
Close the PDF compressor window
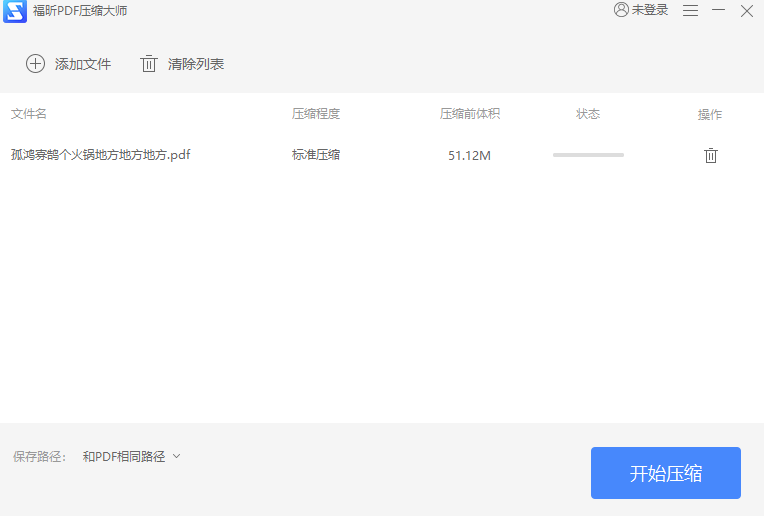pyautogui.click(x=746, y=10)
